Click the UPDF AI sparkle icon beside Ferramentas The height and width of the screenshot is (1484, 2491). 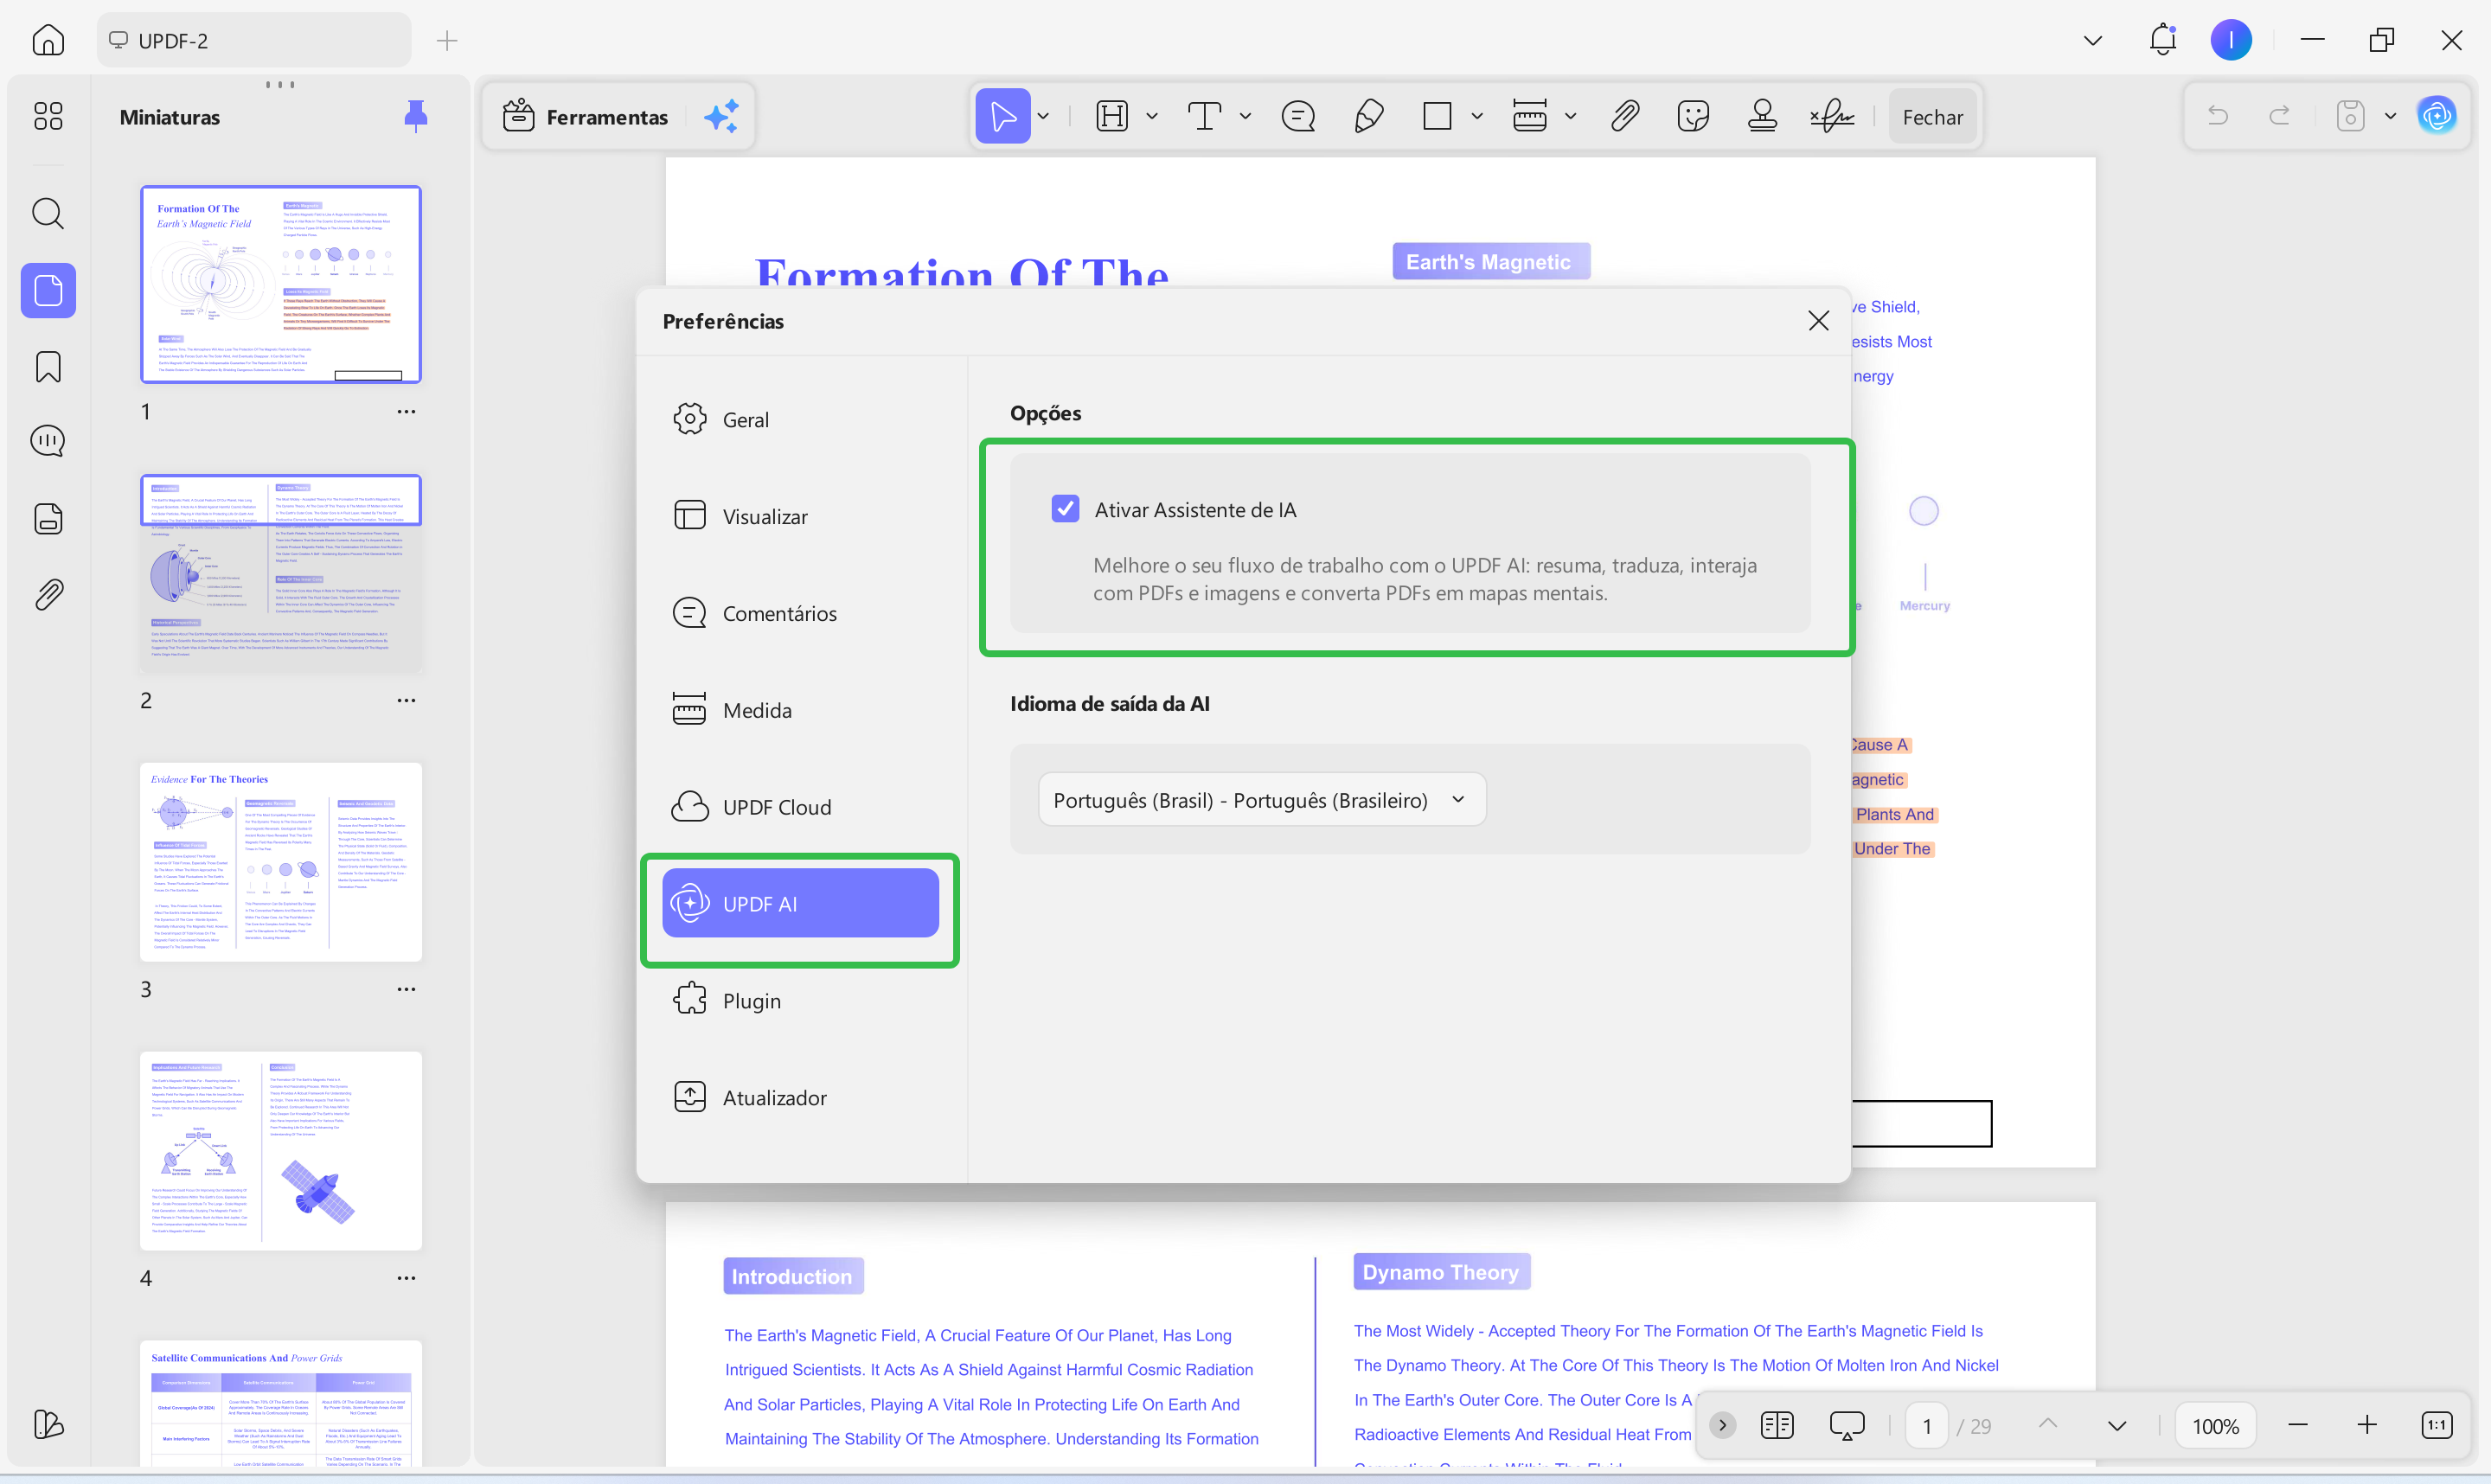[721, 117]
